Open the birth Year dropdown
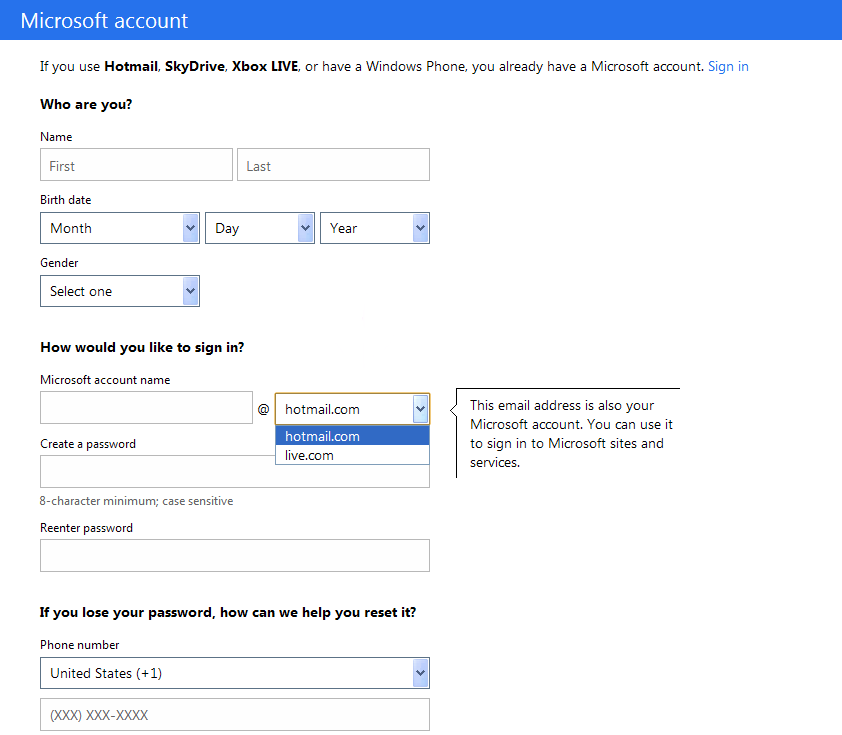842x735 pixels. (375, 228)
